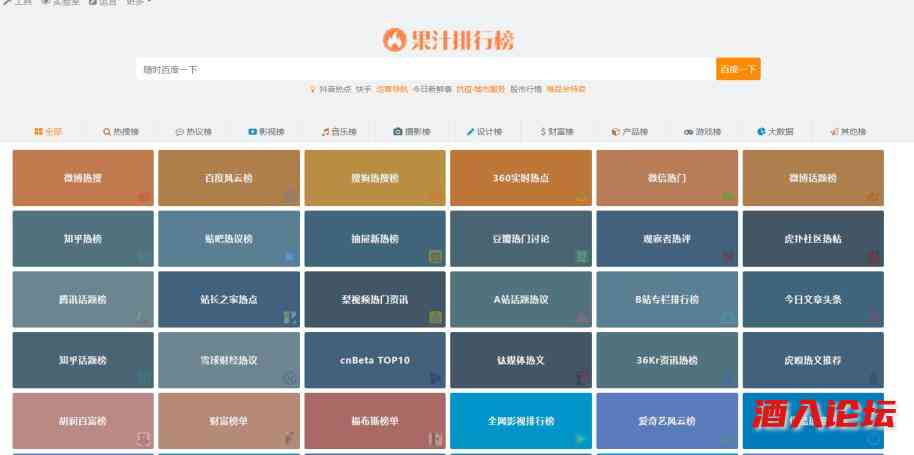Select the cnBeta TOP10 tile
914x455 pixels.
[x=375, y=360]
